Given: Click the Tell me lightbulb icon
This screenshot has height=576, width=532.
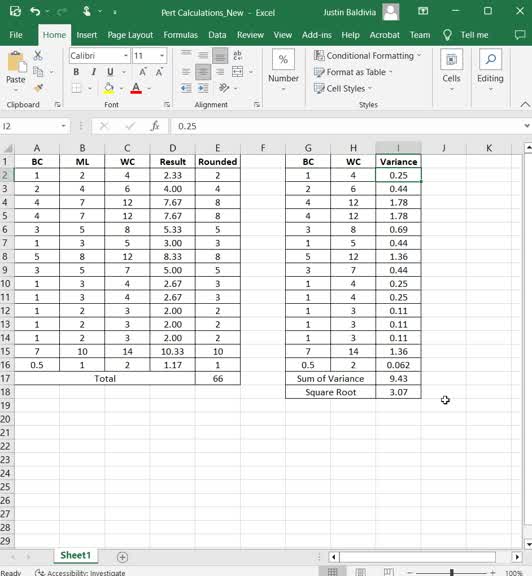Looking at the screenshot, I should pyautogui.click(x=447, y=35).
